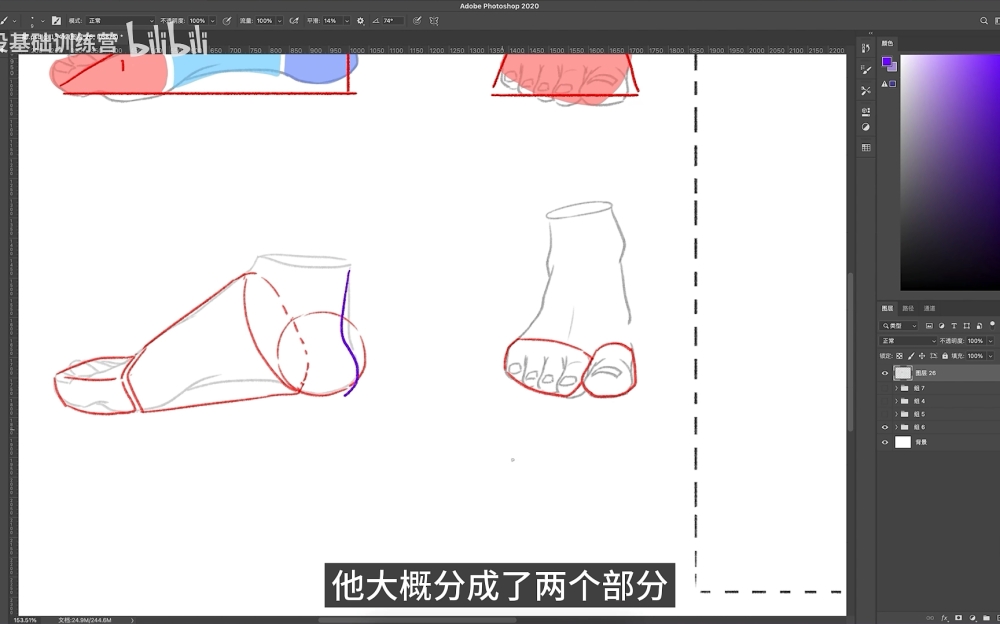The width and height of the screenshot is (1000, 624).
Task: Toggle pressure for size icon in options bar
Action: pyautogui.click(x=417, y=20)
